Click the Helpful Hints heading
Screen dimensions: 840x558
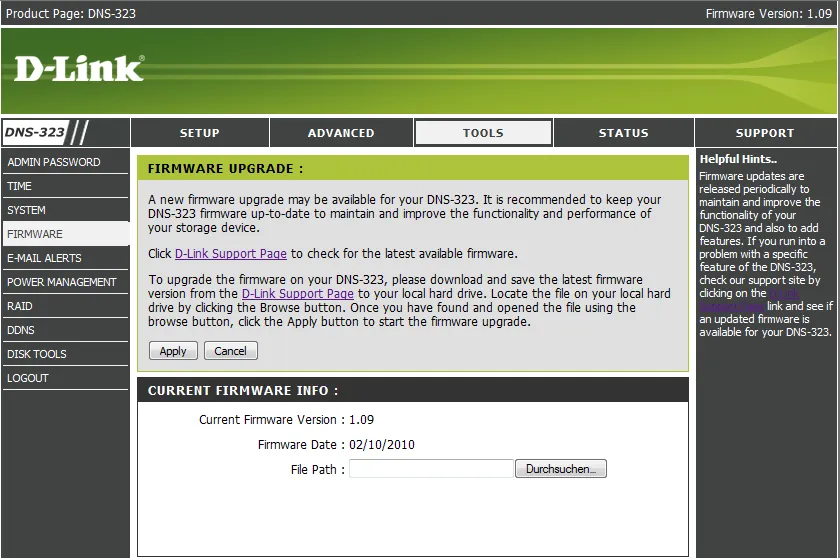(738, 159)
